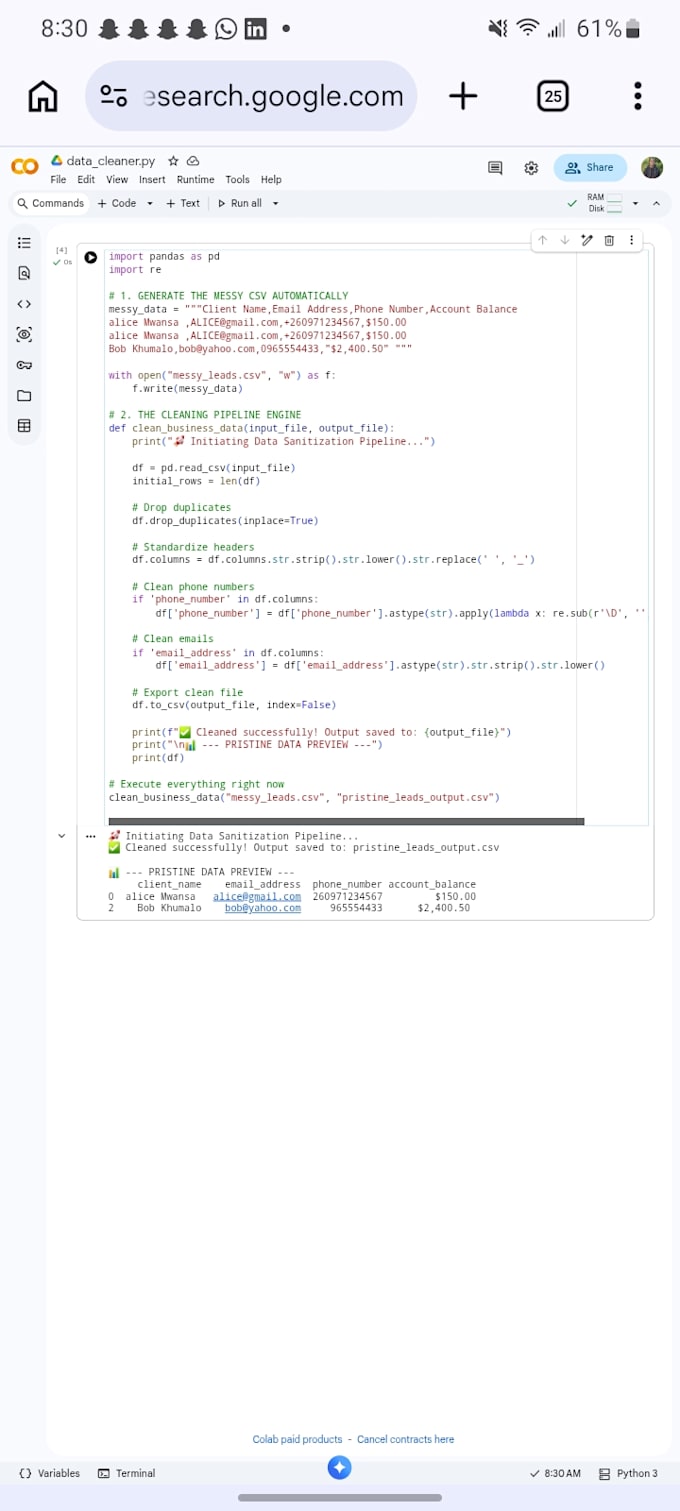Open Files folder sidebar icon
Image resolution: width=680 pixels, height=1511 pixels.
click(x=24, y=396)
